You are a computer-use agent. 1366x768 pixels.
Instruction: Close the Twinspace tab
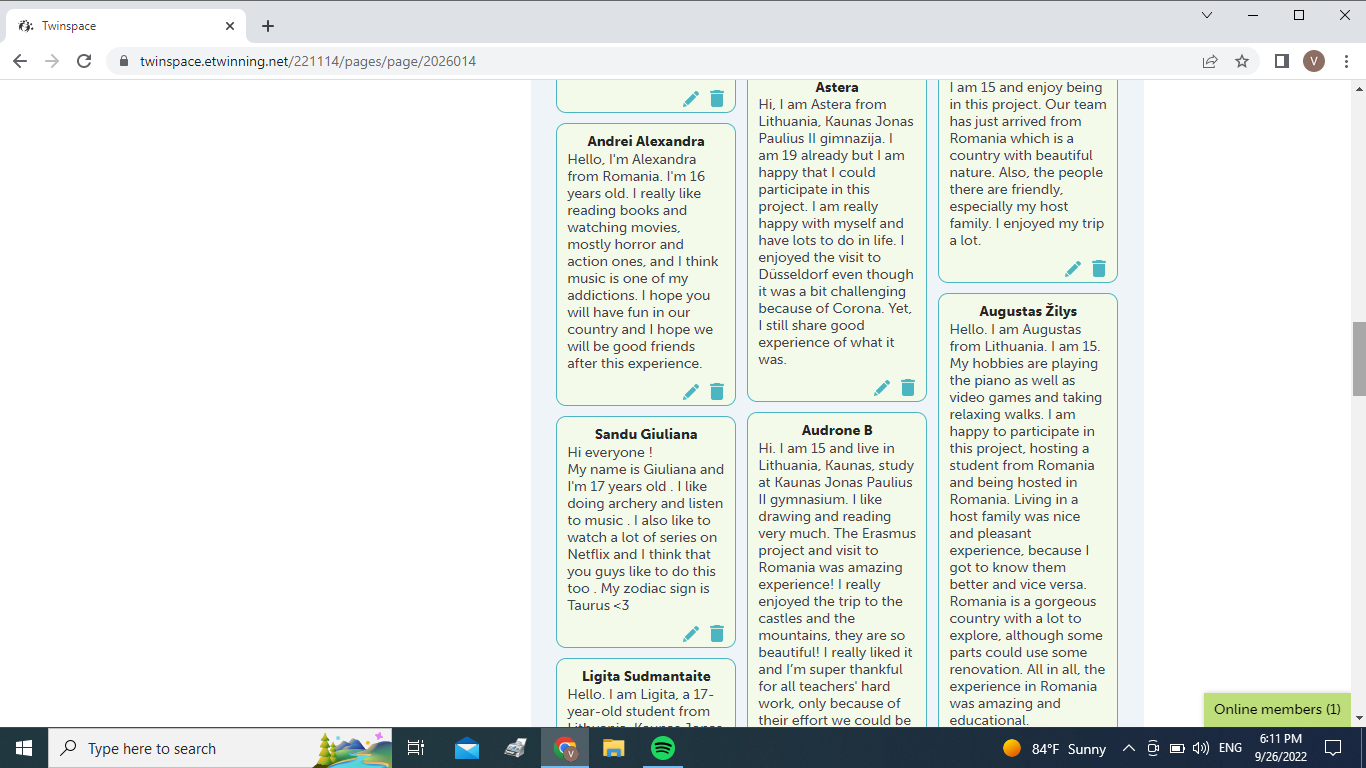230,26
